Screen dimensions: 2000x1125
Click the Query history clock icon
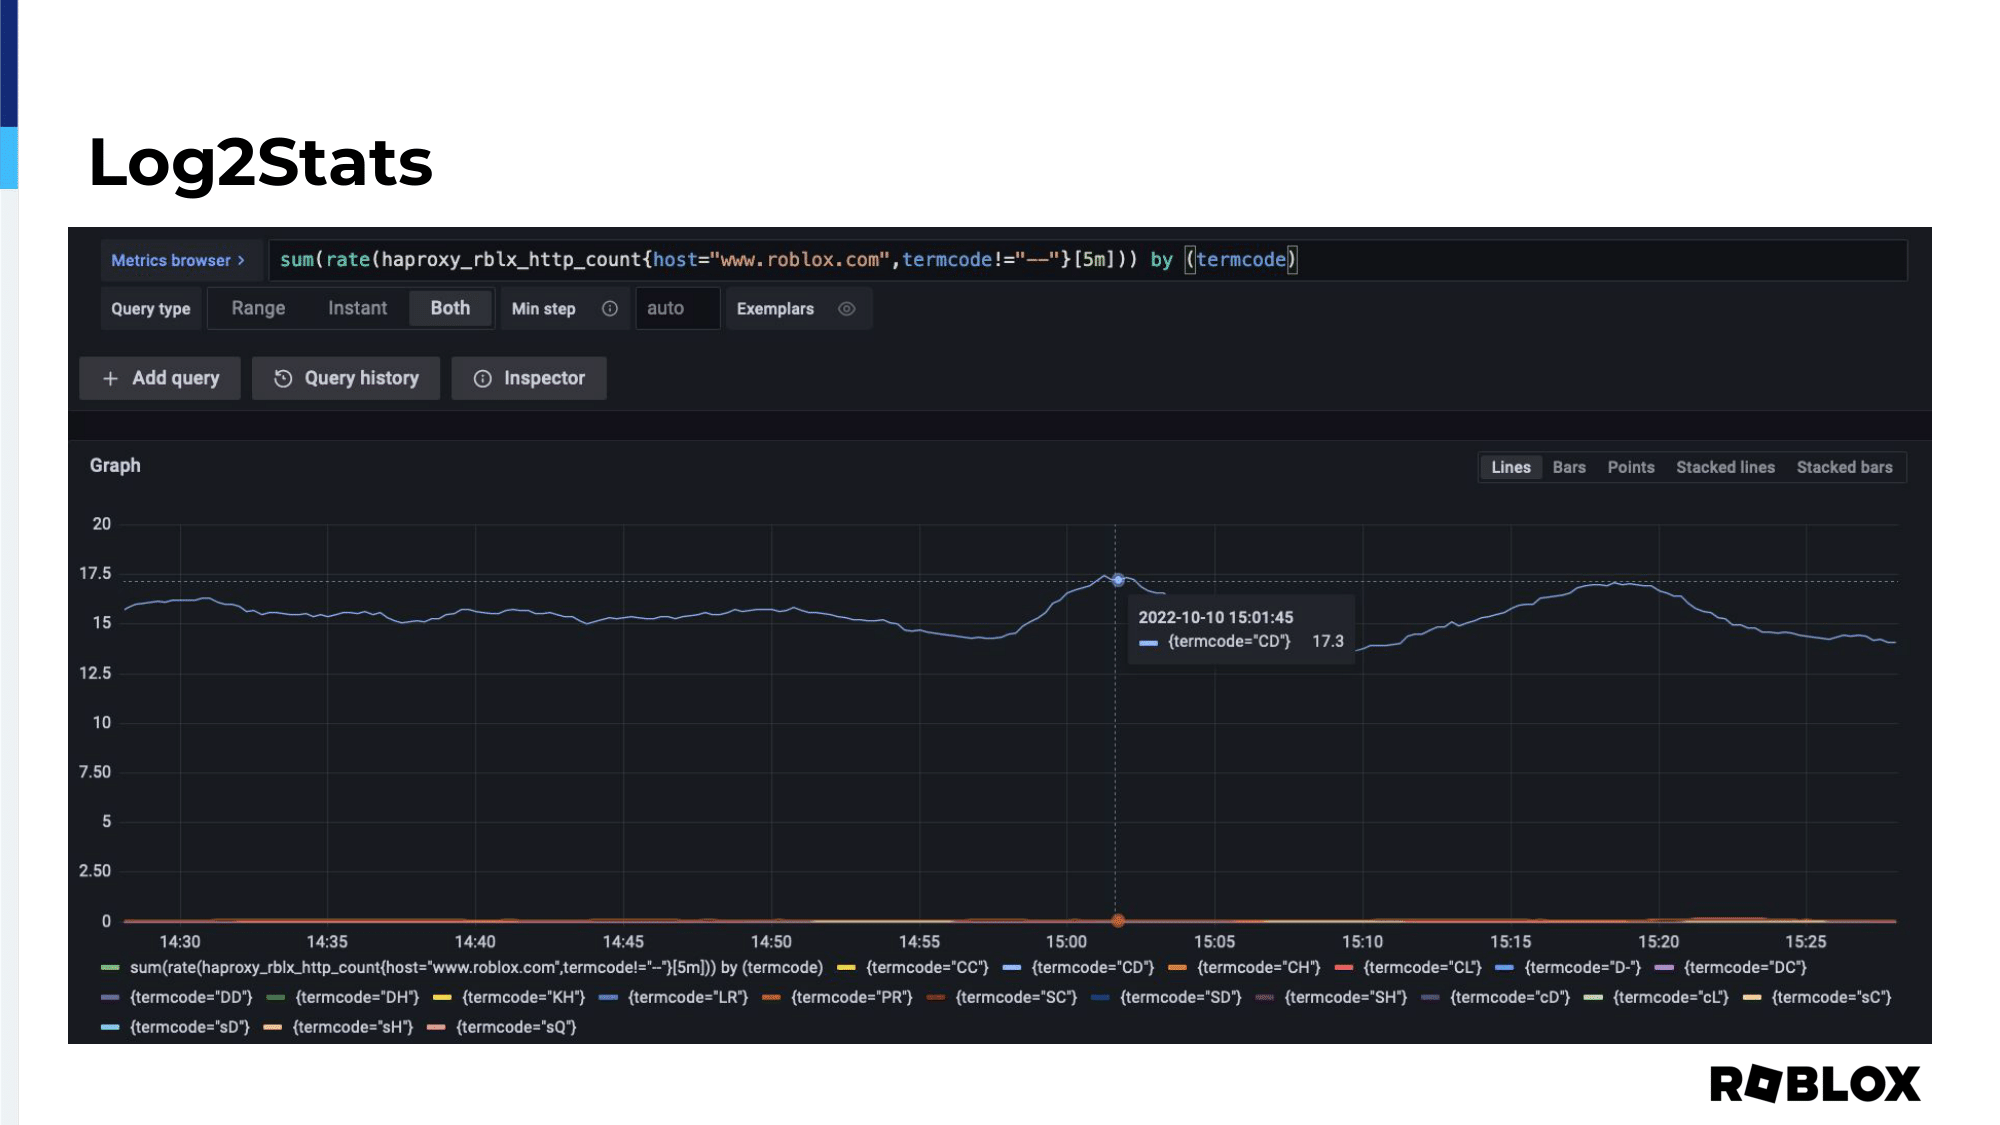283,378
